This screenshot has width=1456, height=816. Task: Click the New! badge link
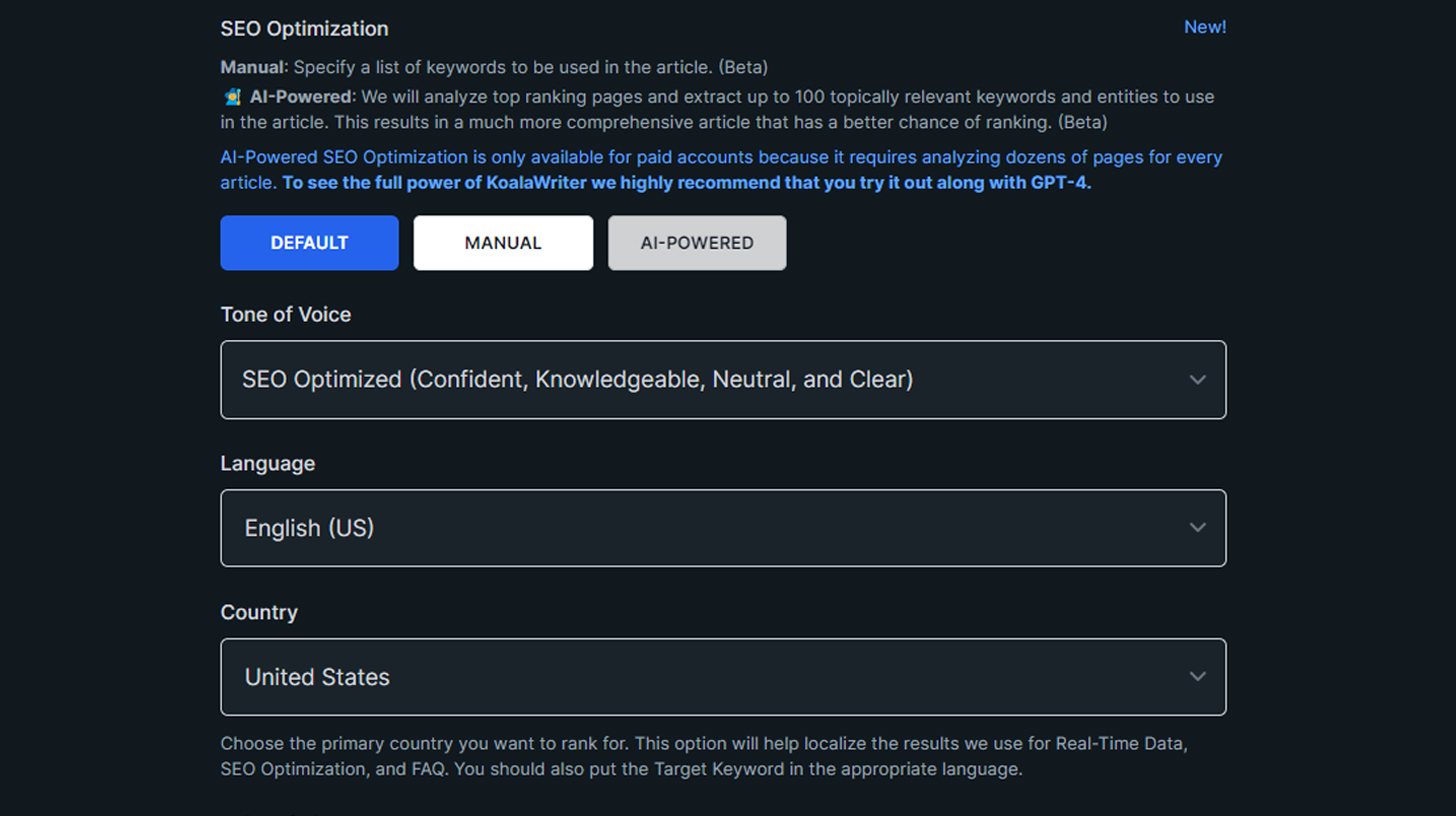click(1205, 27)
